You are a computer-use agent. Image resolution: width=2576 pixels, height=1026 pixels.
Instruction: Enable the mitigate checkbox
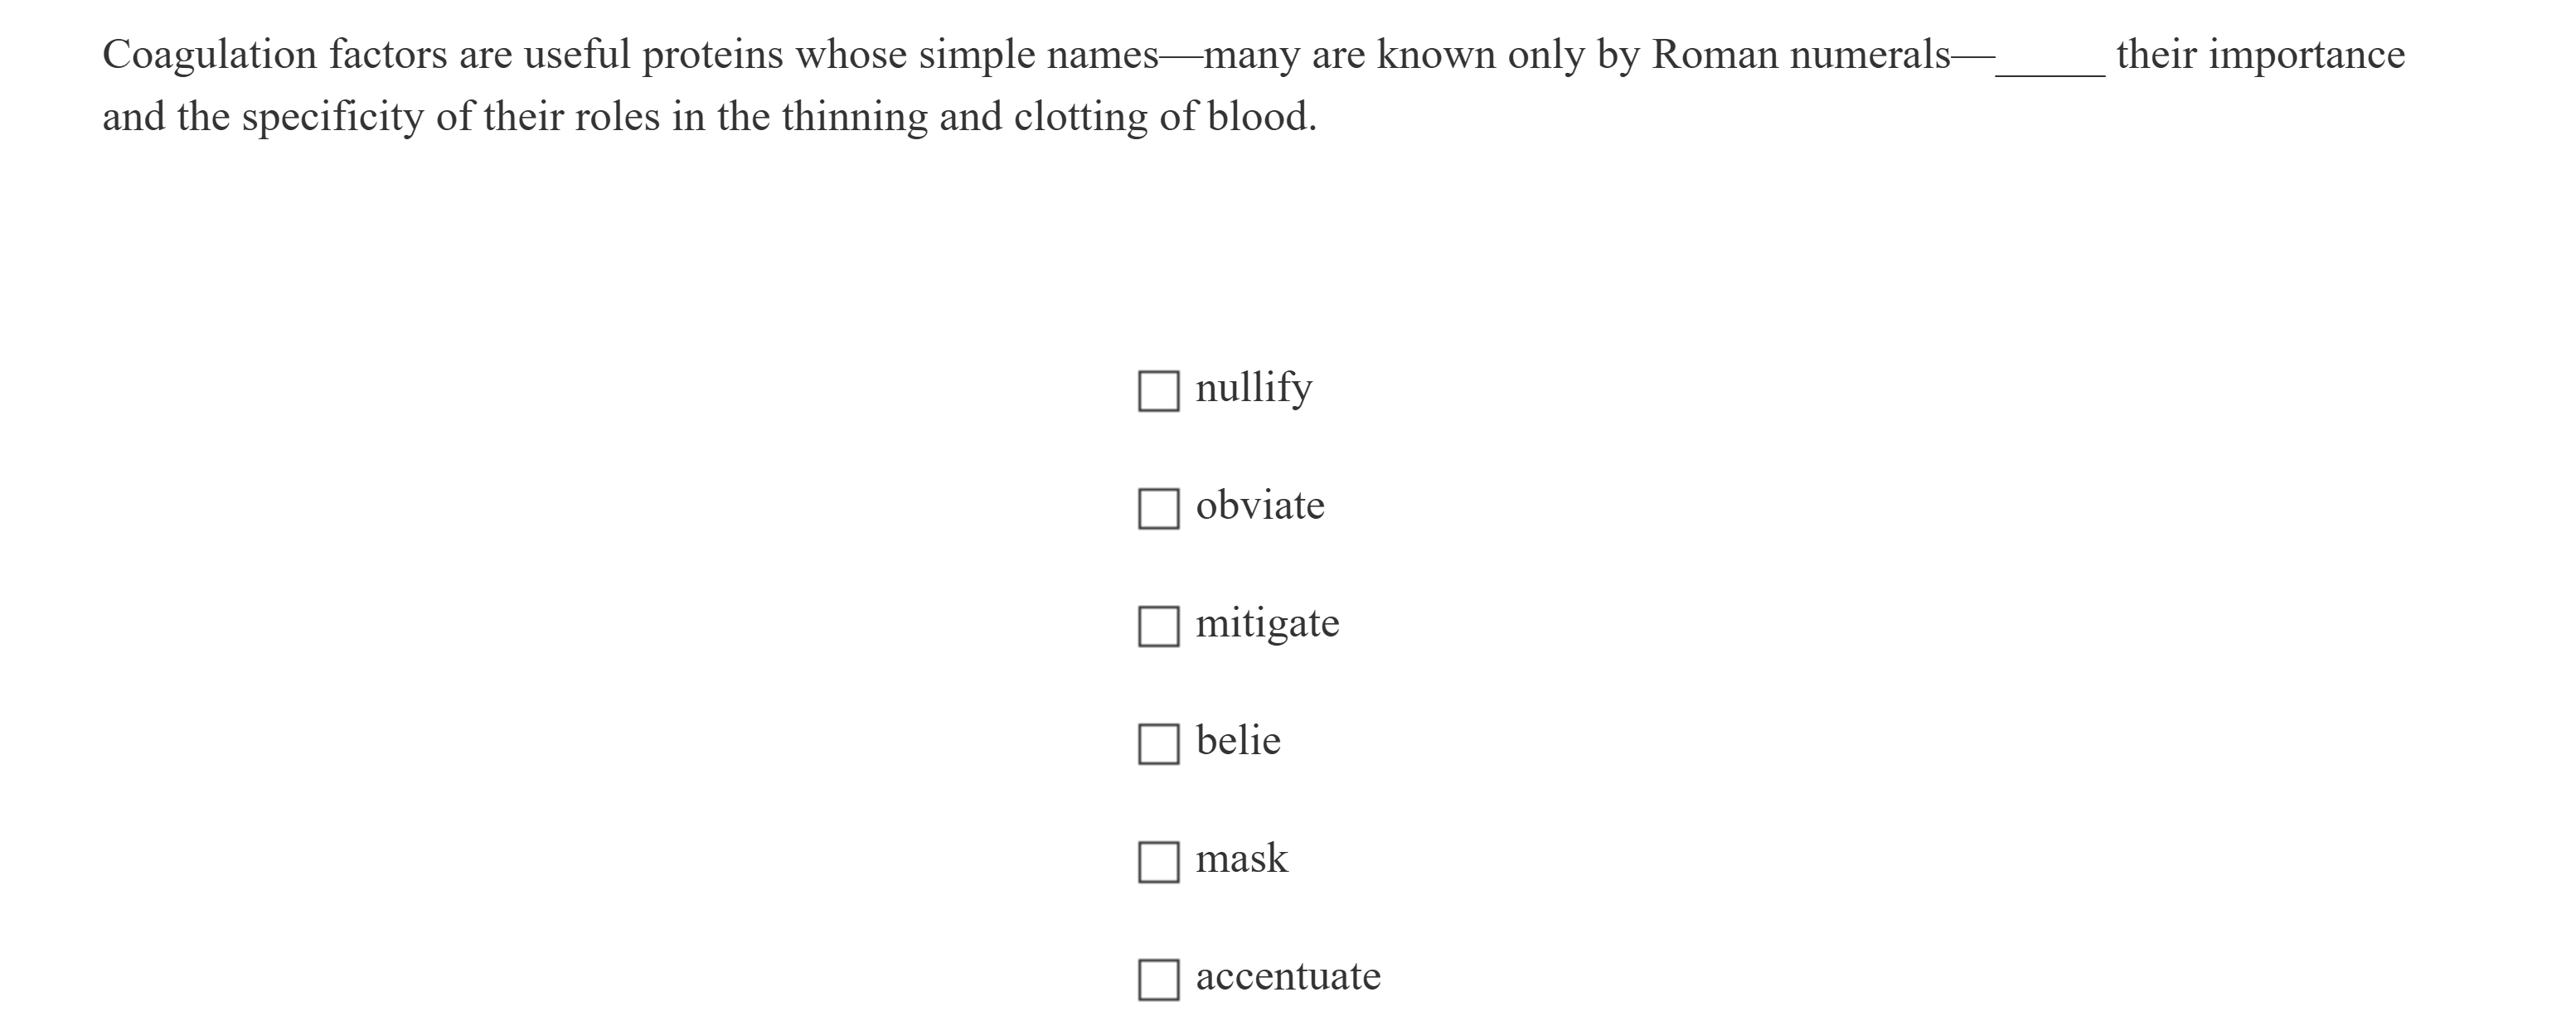coord(1158,627)
